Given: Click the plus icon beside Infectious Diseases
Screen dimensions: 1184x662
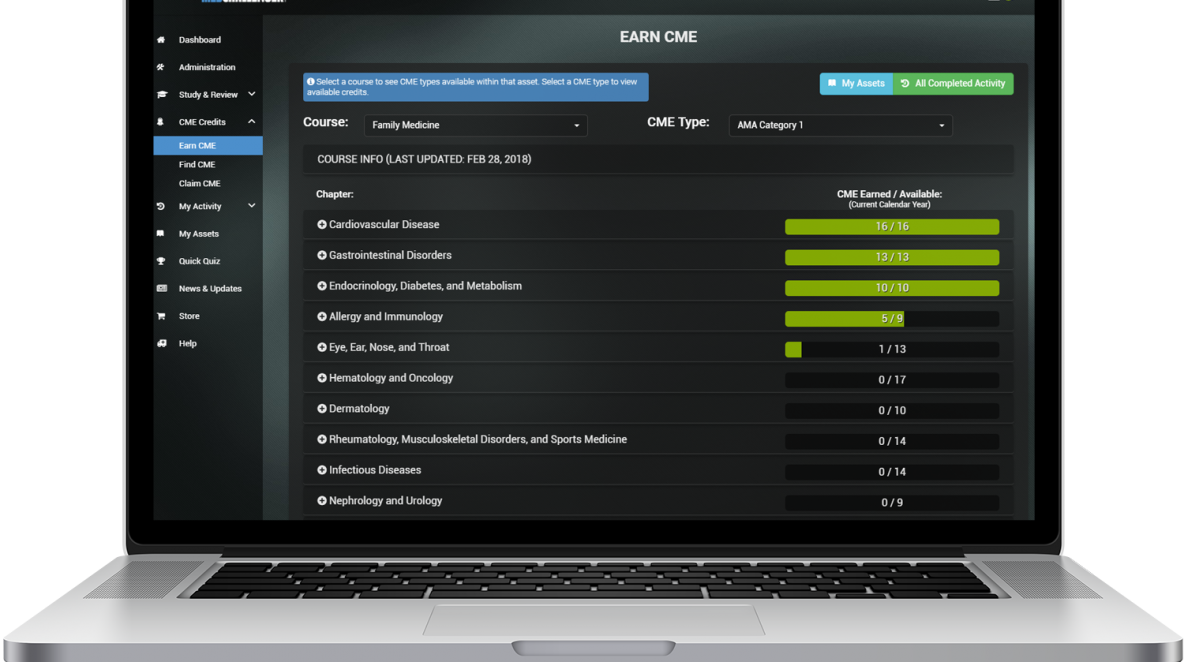Looking at the screenshot, I should coord(322,470).
